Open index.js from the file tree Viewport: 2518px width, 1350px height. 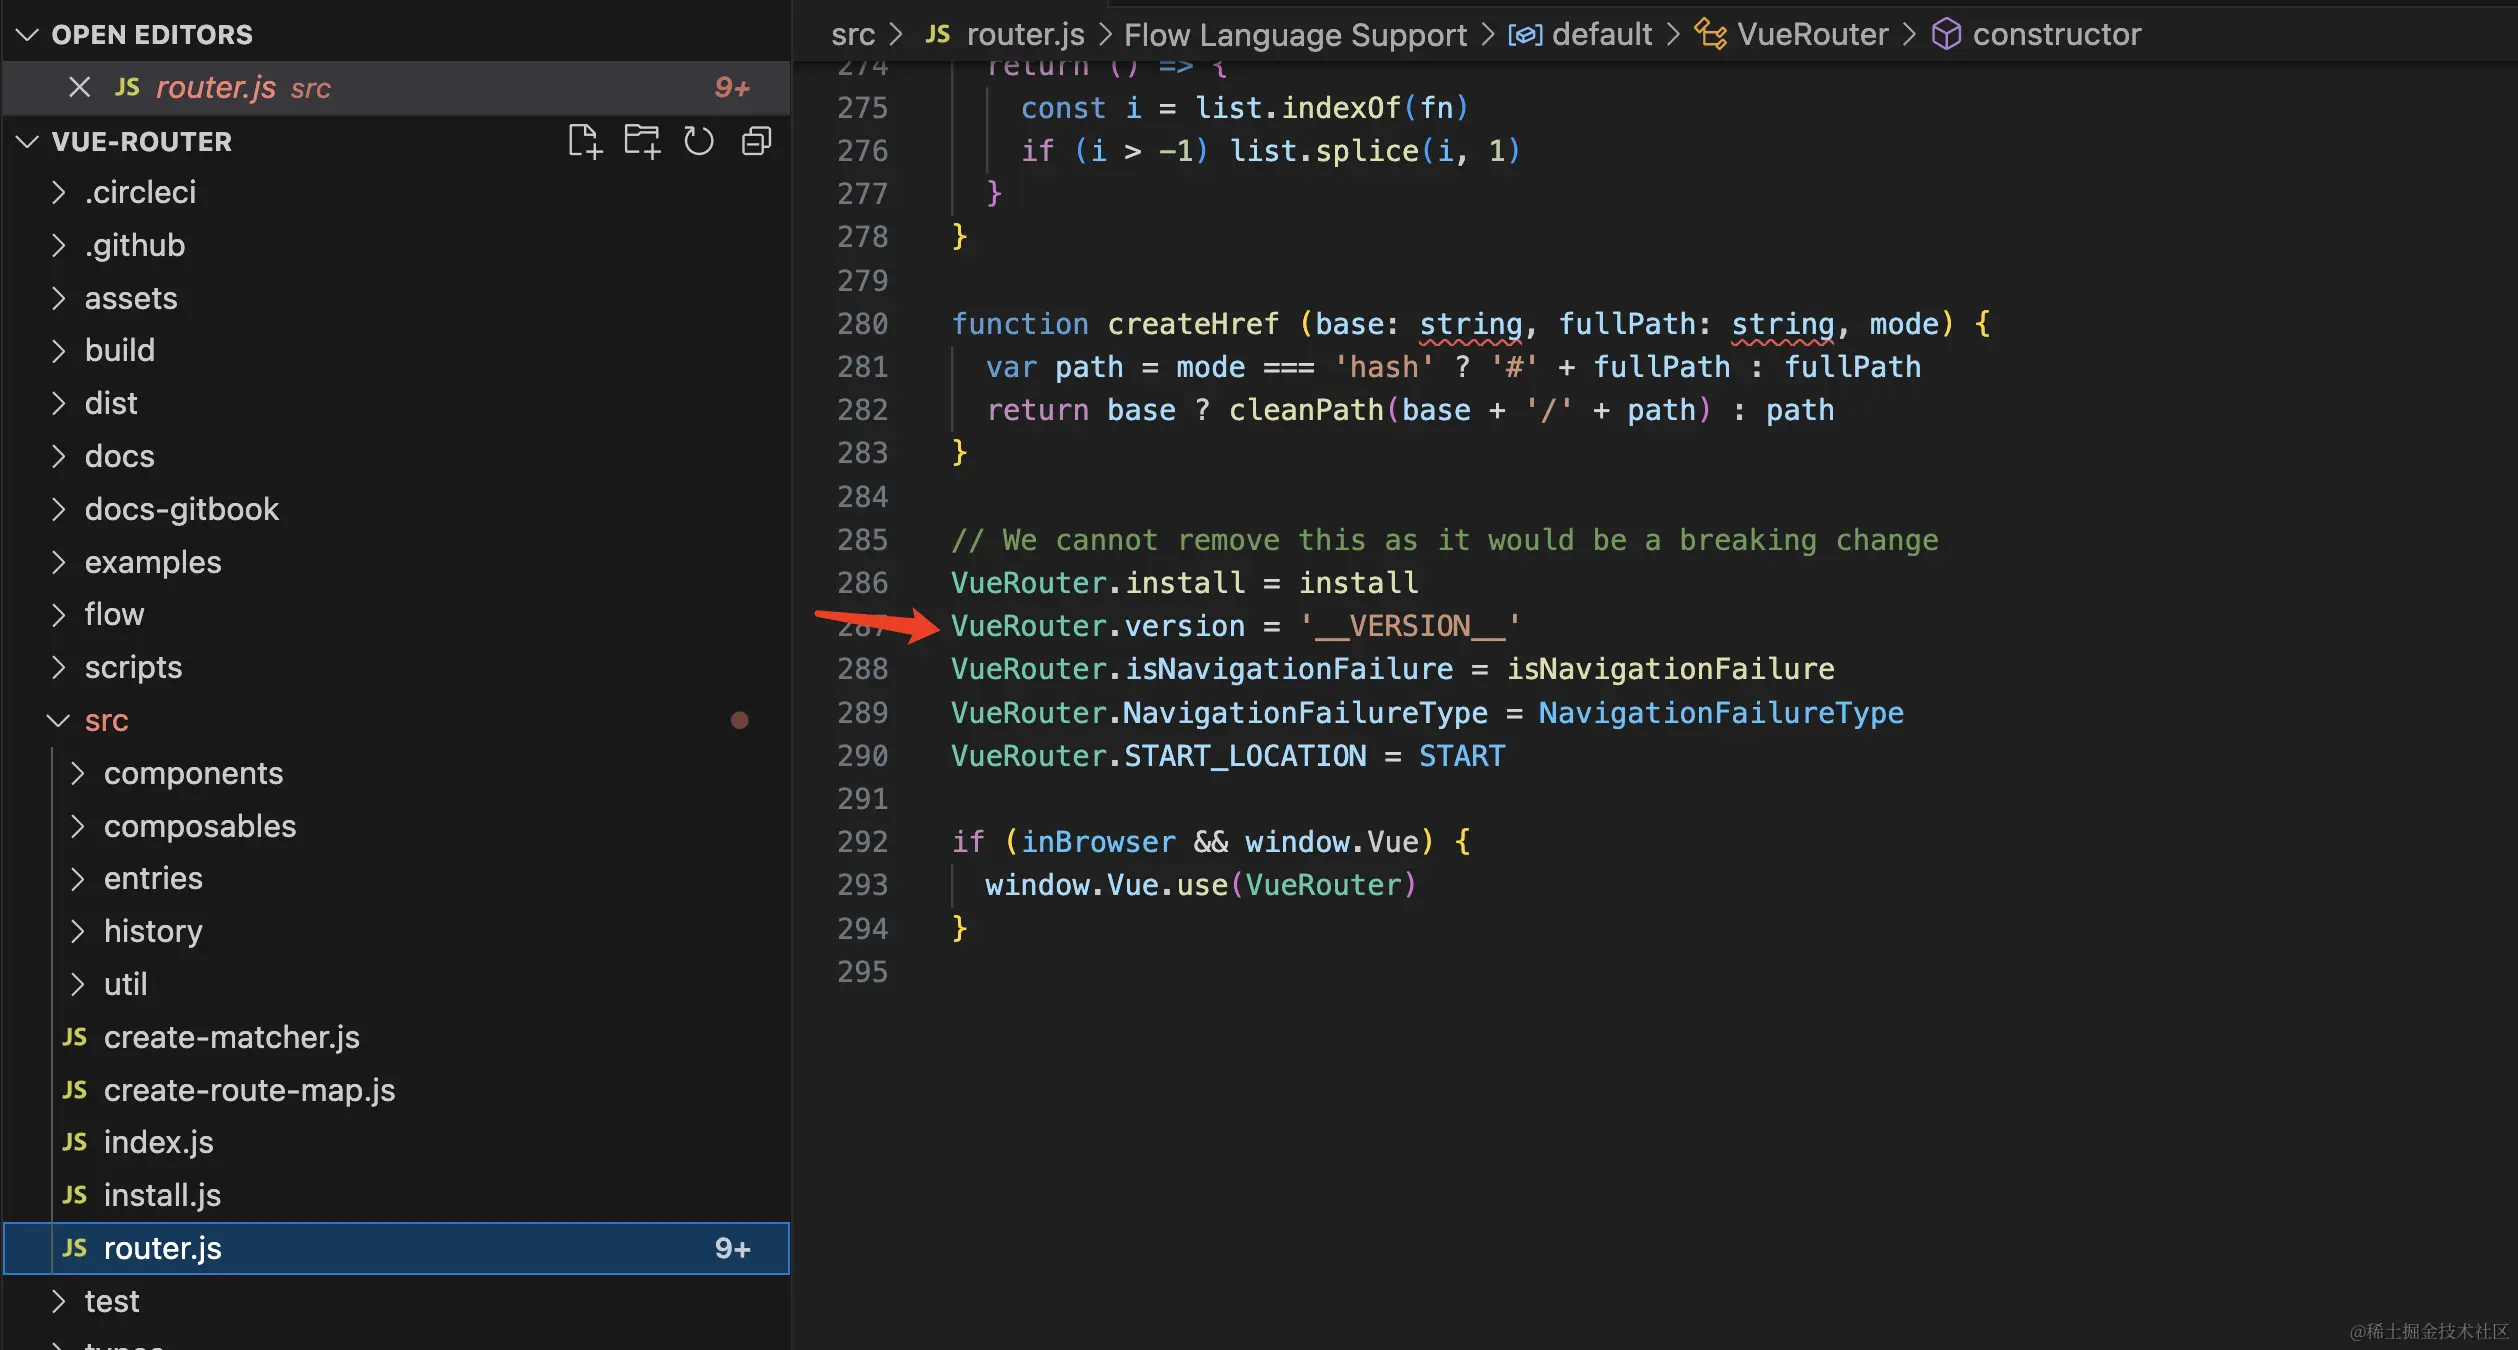[158, 1142]
